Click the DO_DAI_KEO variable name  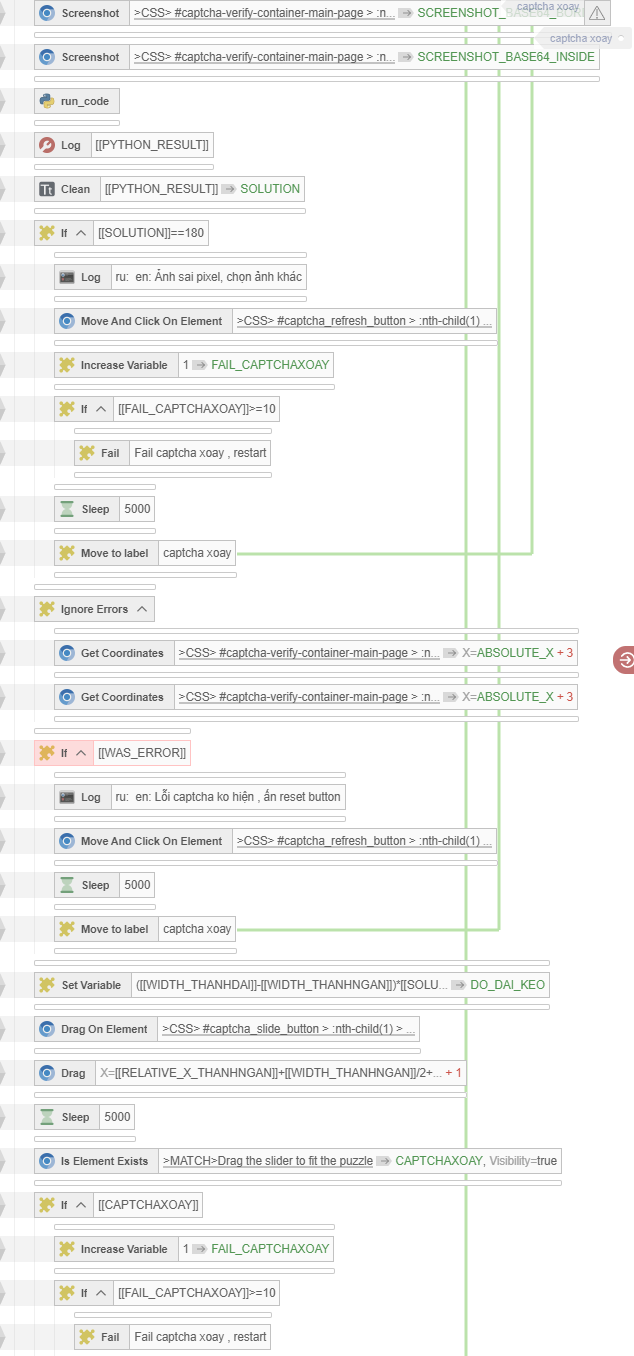coord(507,985)
